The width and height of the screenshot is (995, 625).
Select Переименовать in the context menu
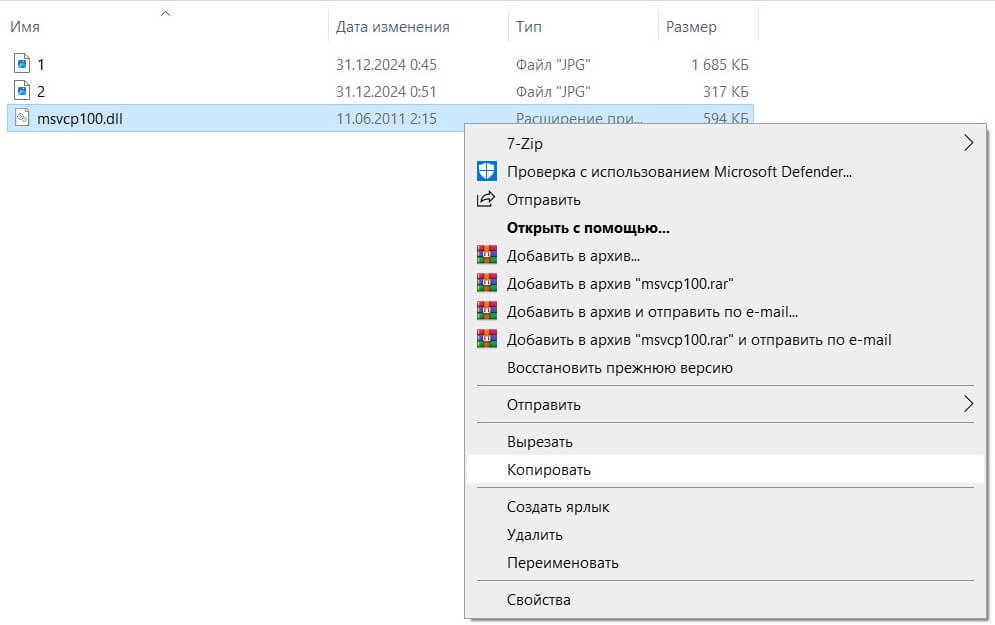pos(562,562)
